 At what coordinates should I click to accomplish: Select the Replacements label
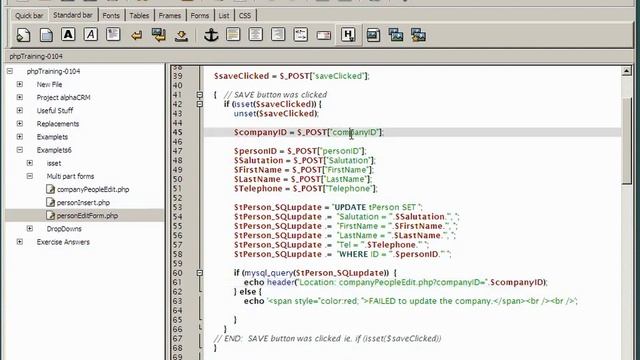click(58, 124)
